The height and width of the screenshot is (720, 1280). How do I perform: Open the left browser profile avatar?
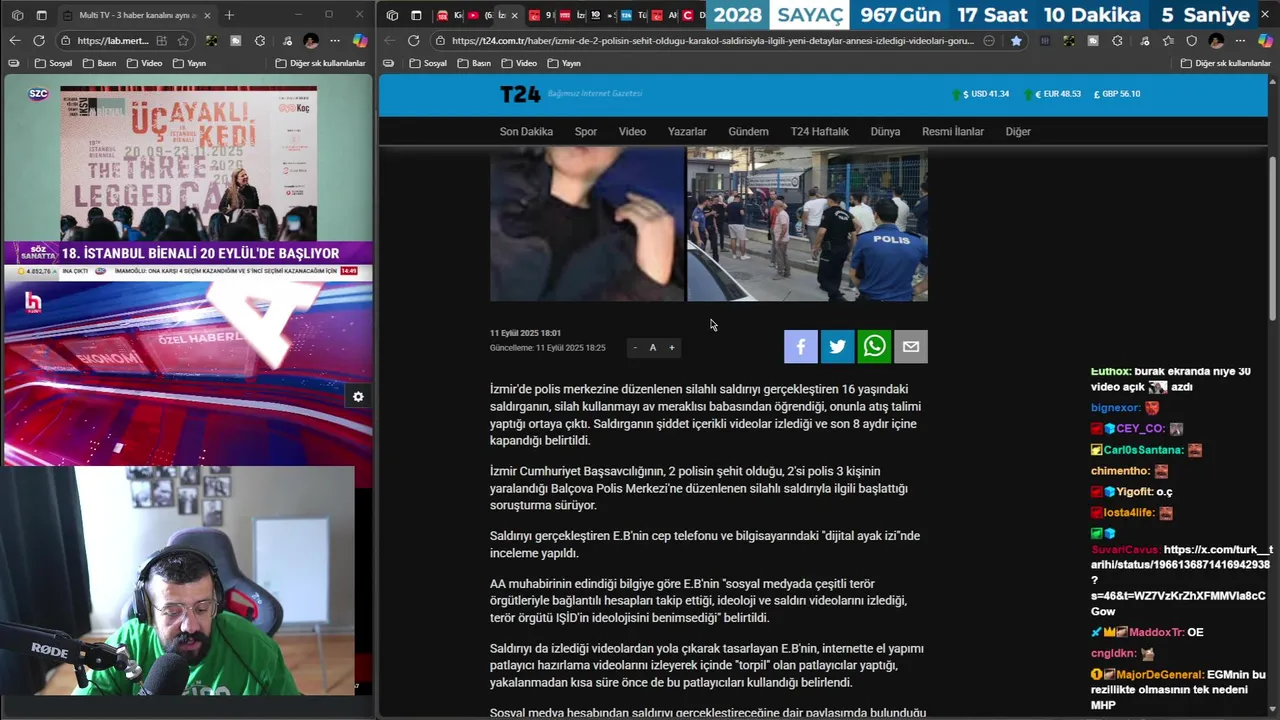(311, 40)
